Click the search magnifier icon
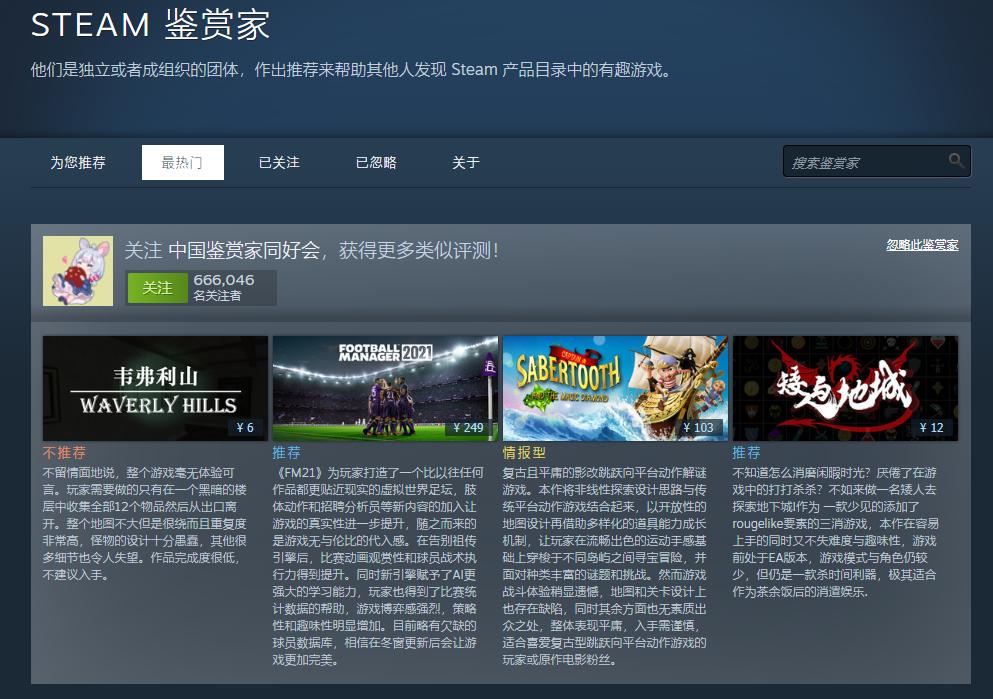The width and height of the screenshot is (993, 699). click(955, 161)
